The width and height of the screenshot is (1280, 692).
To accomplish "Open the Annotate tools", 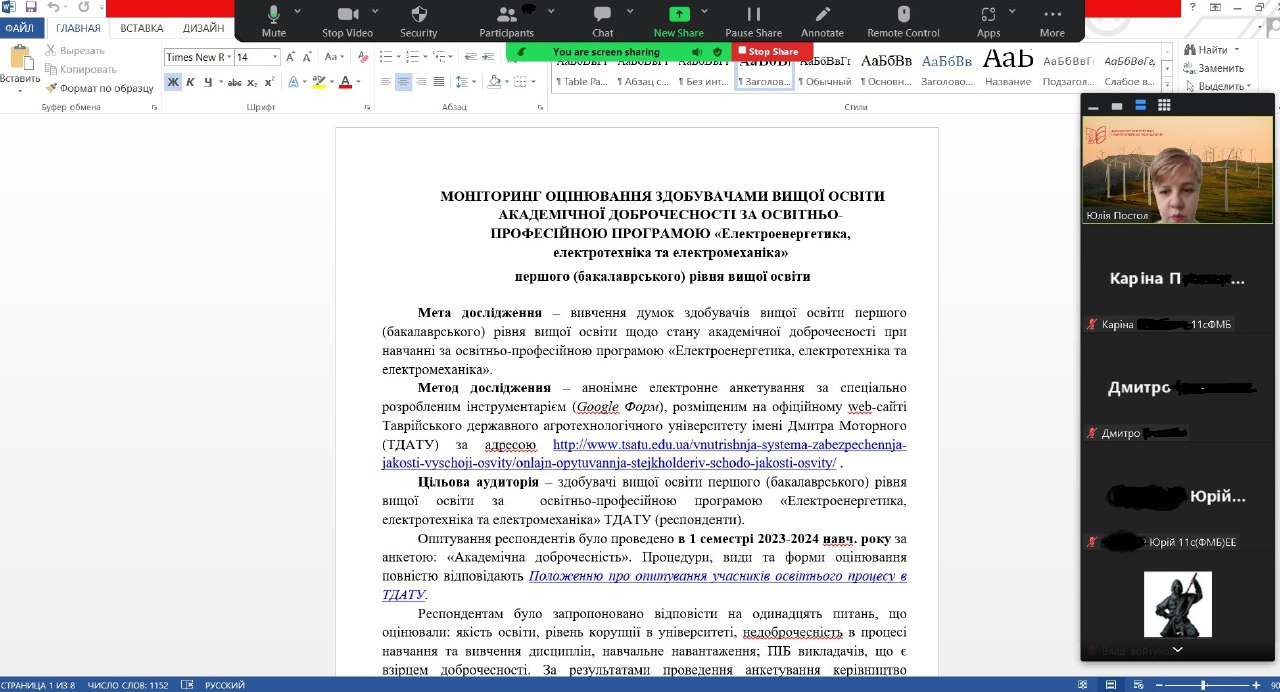I will 823,21.
